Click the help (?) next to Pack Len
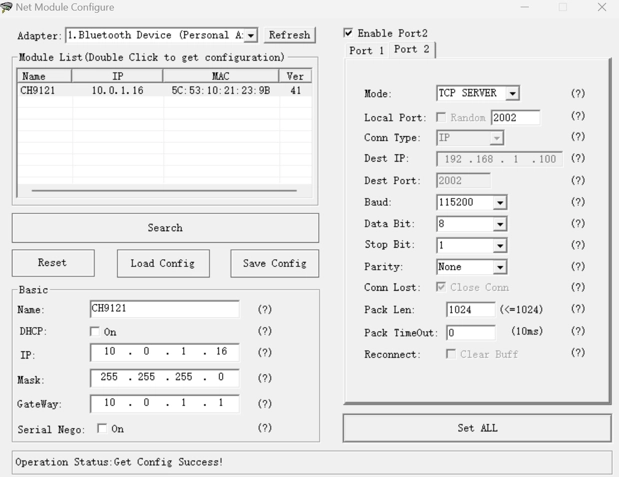The width and height of the screenshot is (619, 477). pyautogui.click(x=578, y=309)
